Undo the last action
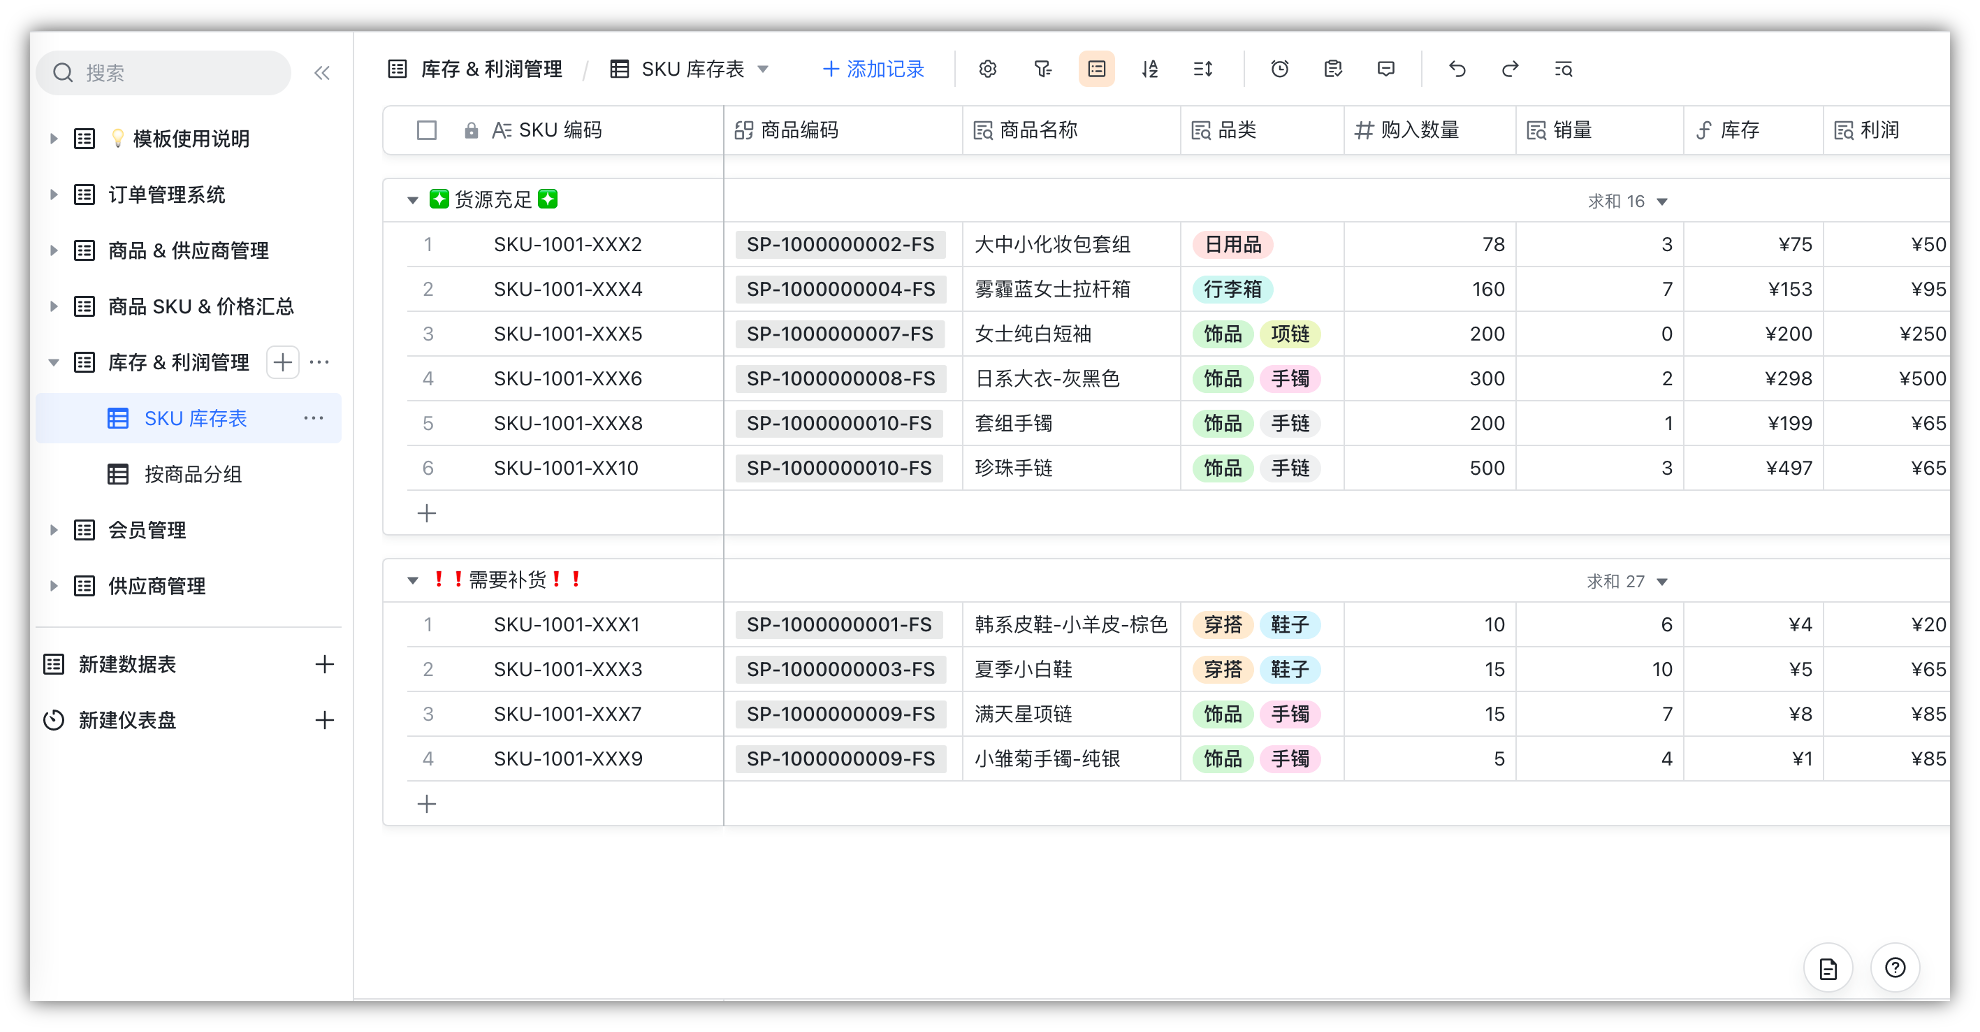1980x1032 pixels. [1457, 69]
